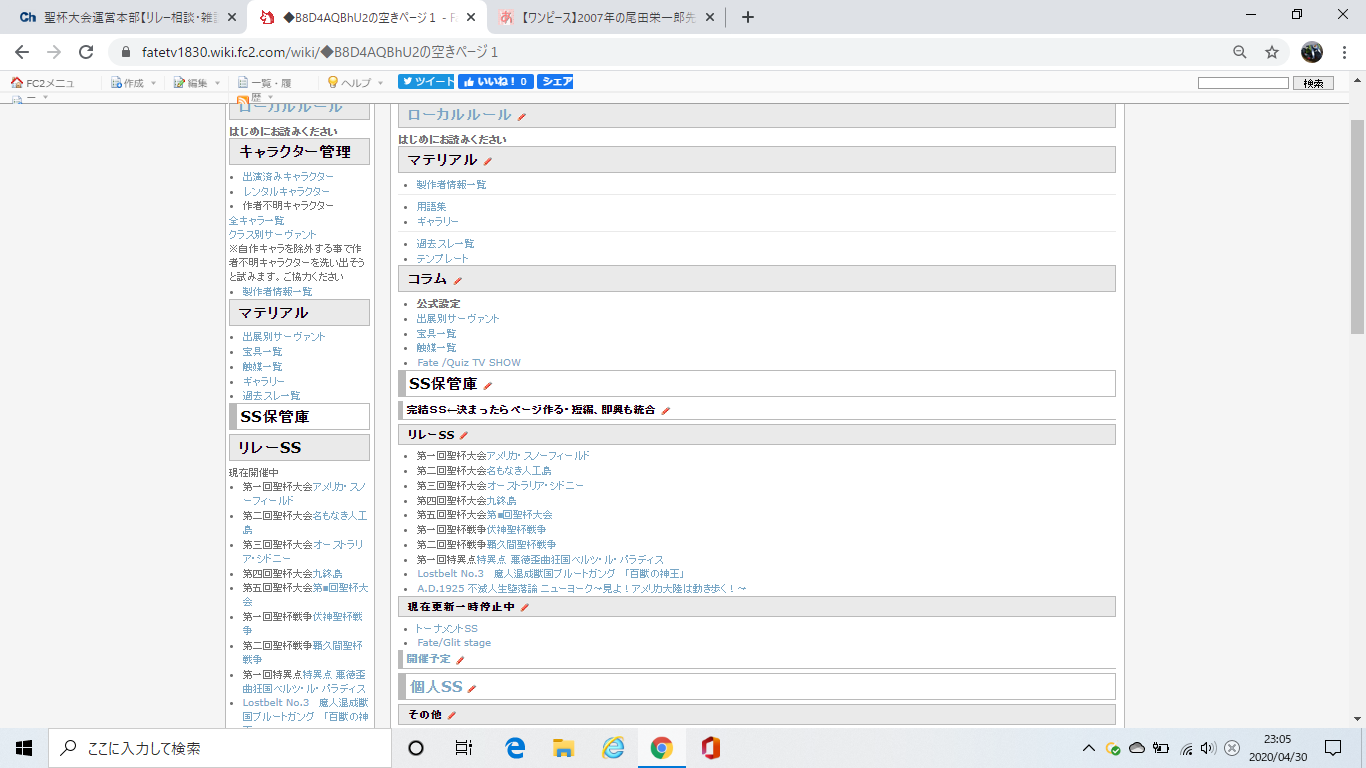The width and height of the screenshot is (1366, 768).
Task: Click the pencil edit icon beside ローカルルール heading
Action: (522, 117)
